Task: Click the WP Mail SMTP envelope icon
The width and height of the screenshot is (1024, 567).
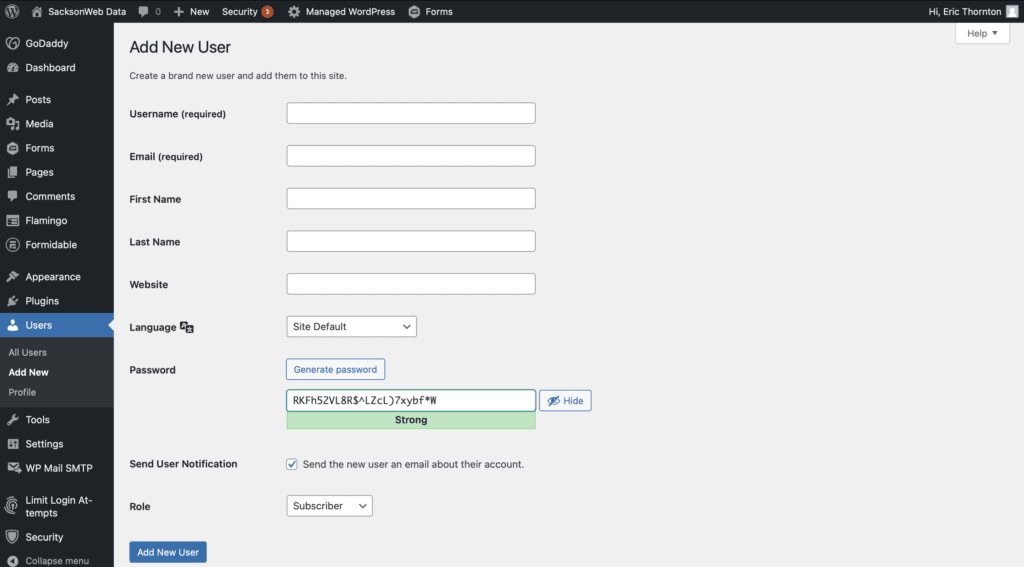Action: (x=12, y=468)
